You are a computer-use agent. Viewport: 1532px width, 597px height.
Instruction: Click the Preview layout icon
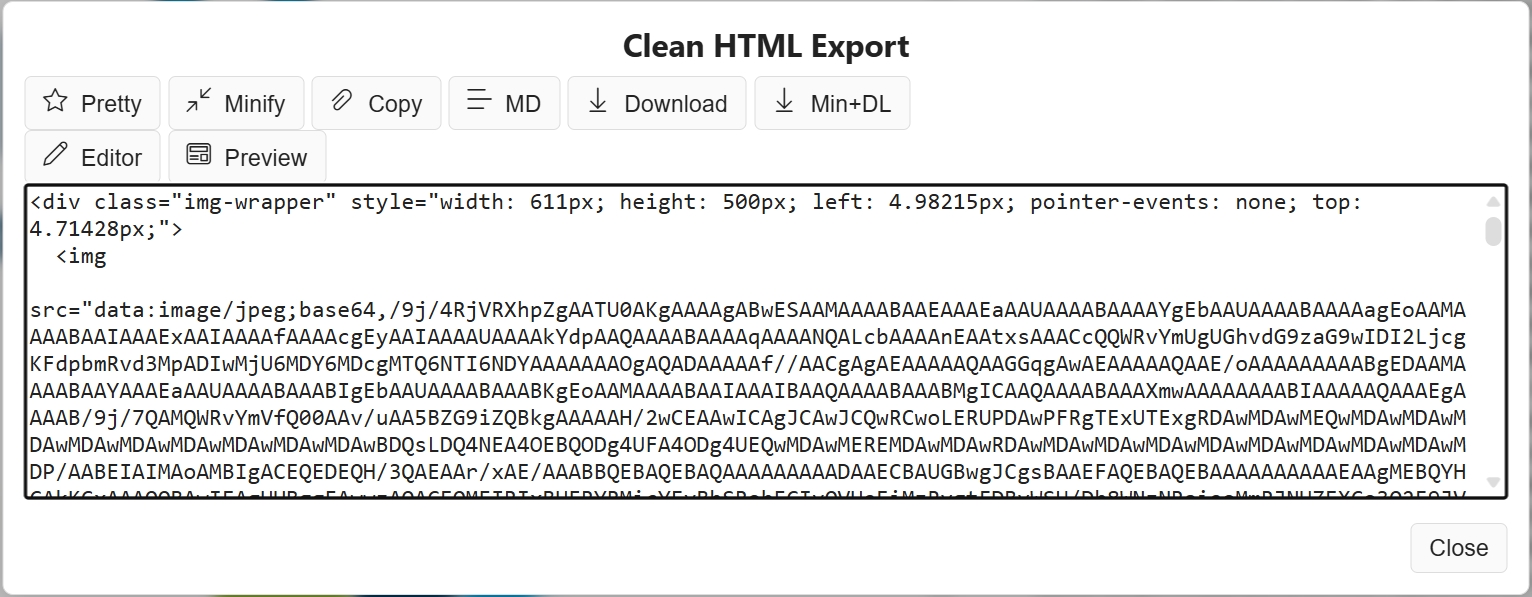coord(199,155)
